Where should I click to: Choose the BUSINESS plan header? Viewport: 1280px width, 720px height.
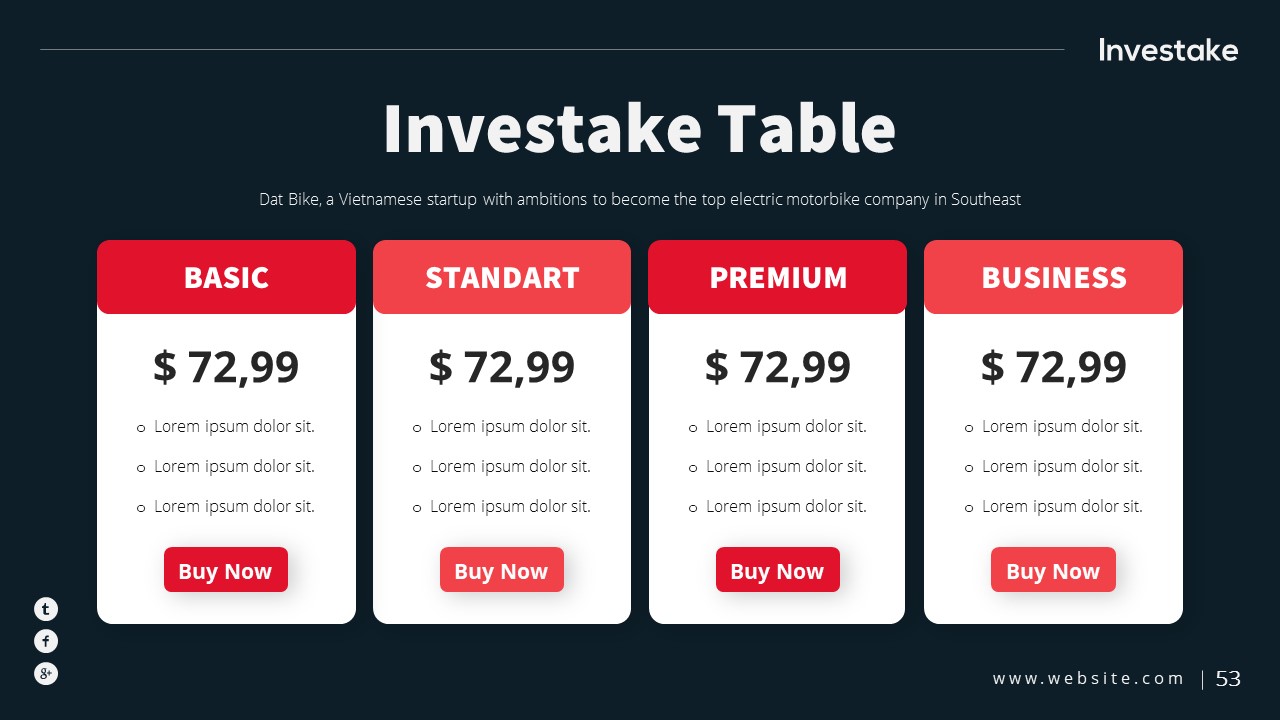1053,277
